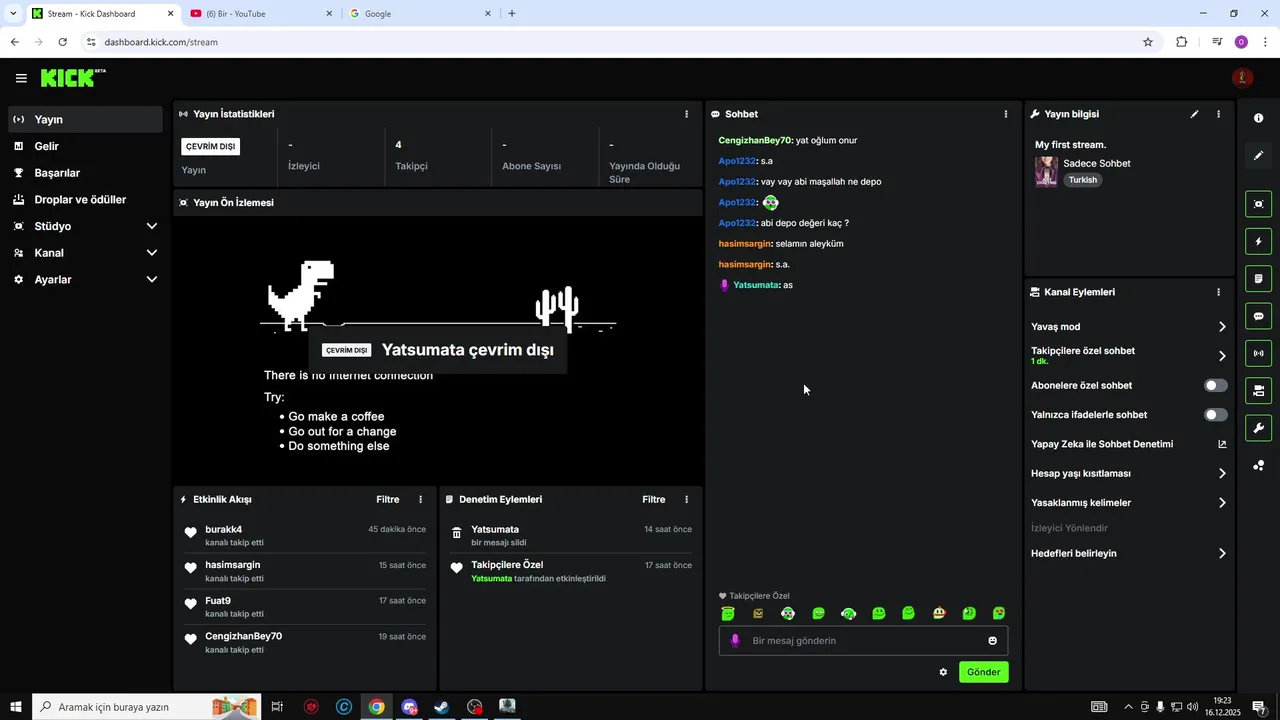Open Windows Start menu
Viewport: 1280px width, 720px height.
[15, 707]
